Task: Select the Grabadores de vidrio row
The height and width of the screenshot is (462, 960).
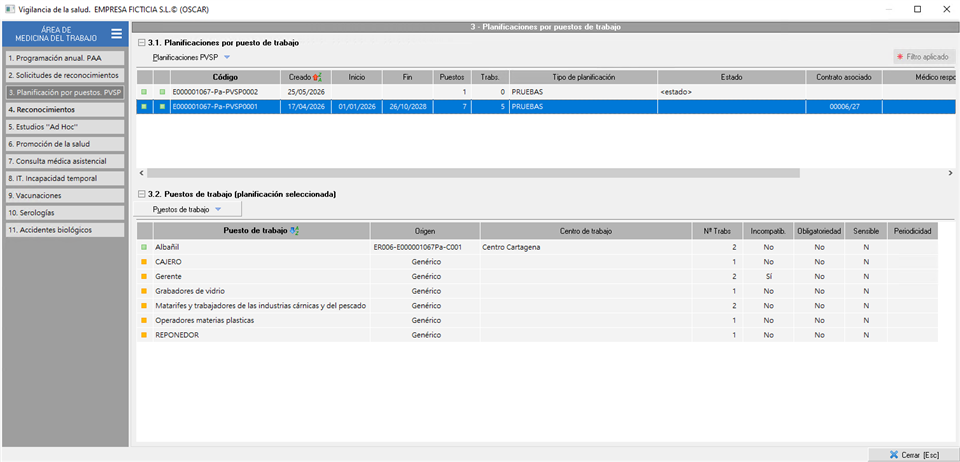Action: tap(537, 291)
